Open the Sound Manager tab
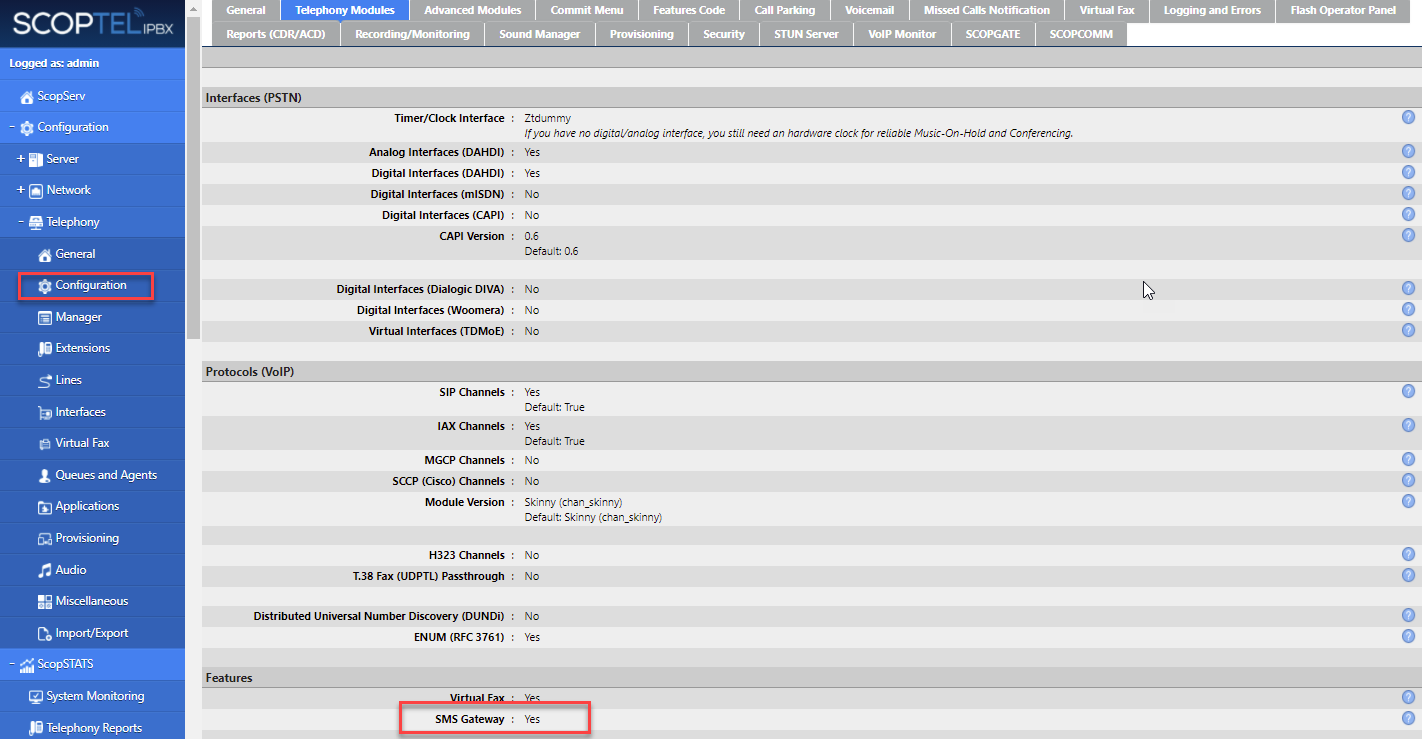 [x=540, y=34]
